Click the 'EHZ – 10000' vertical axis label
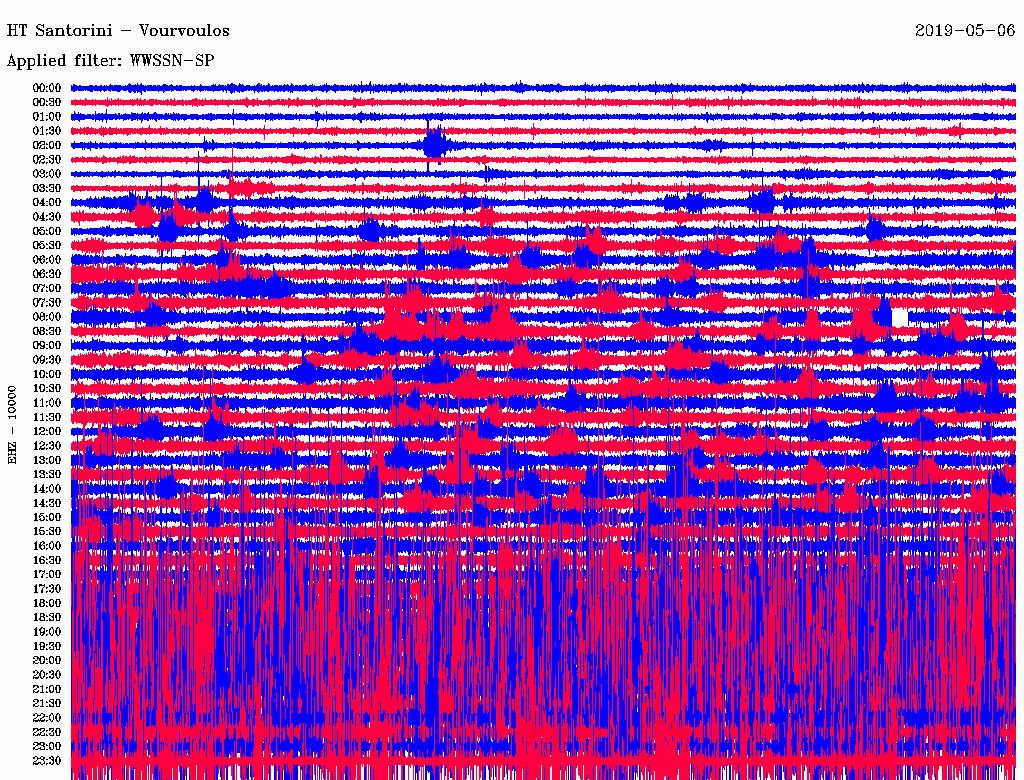 (12, 425)
